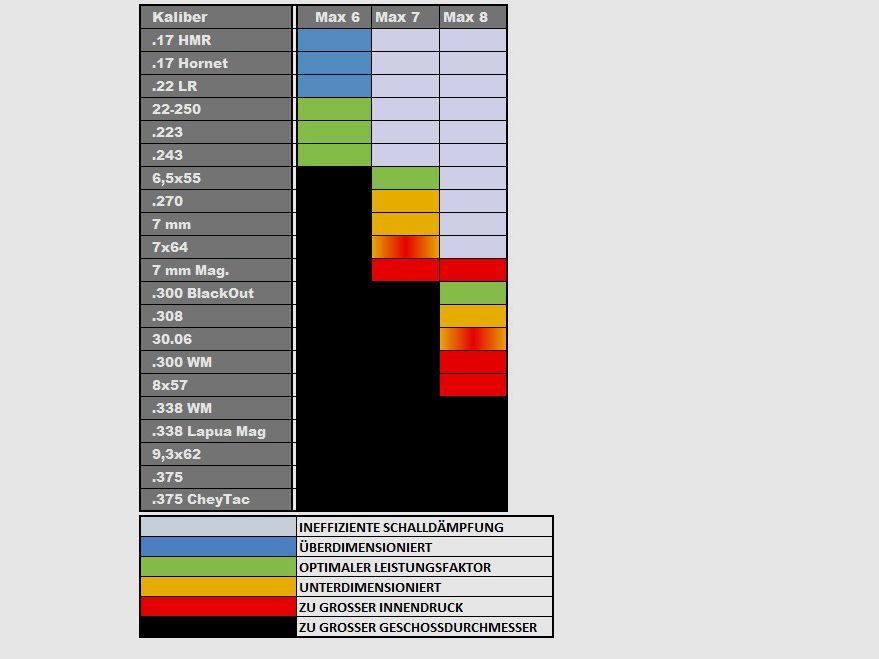Click the 'Kaliber' column header
879x659 pixels.
click(216, 17)
